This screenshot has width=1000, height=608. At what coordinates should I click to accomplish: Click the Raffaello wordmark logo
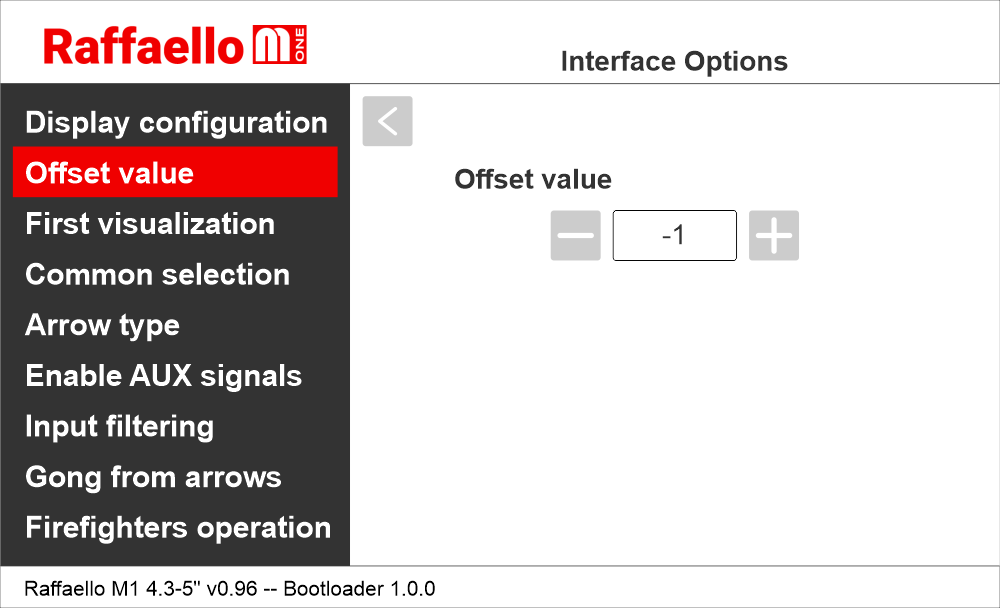143,46
